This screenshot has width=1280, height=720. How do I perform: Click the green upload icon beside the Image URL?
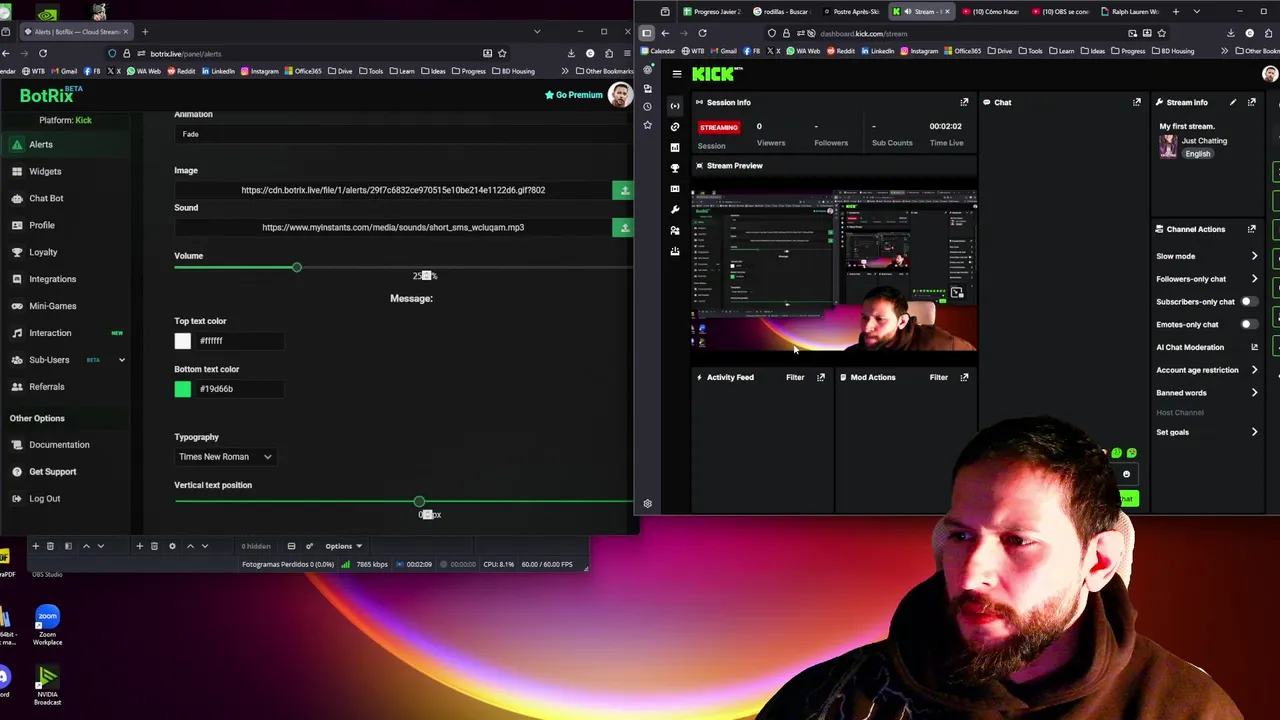[x=624, y=190]
